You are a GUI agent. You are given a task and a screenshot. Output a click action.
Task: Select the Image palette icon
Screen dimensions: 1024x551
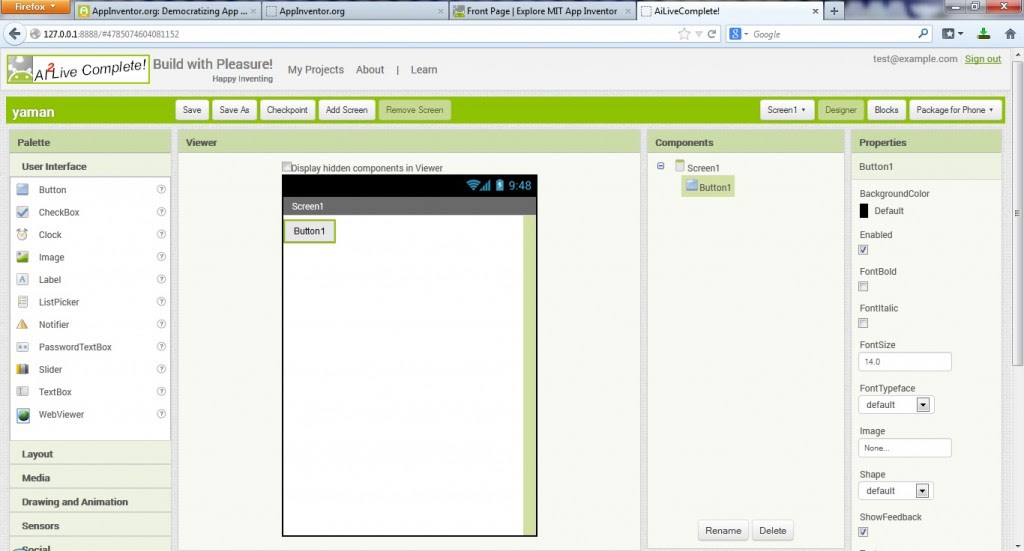[x=23, y=257]
